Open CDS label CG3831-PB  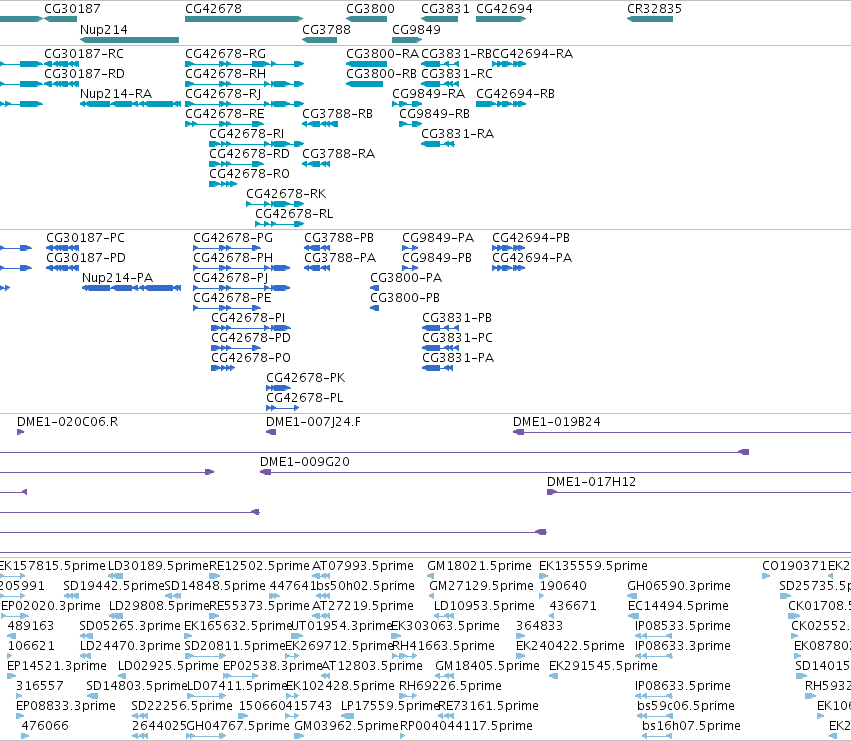coord(457,318)
